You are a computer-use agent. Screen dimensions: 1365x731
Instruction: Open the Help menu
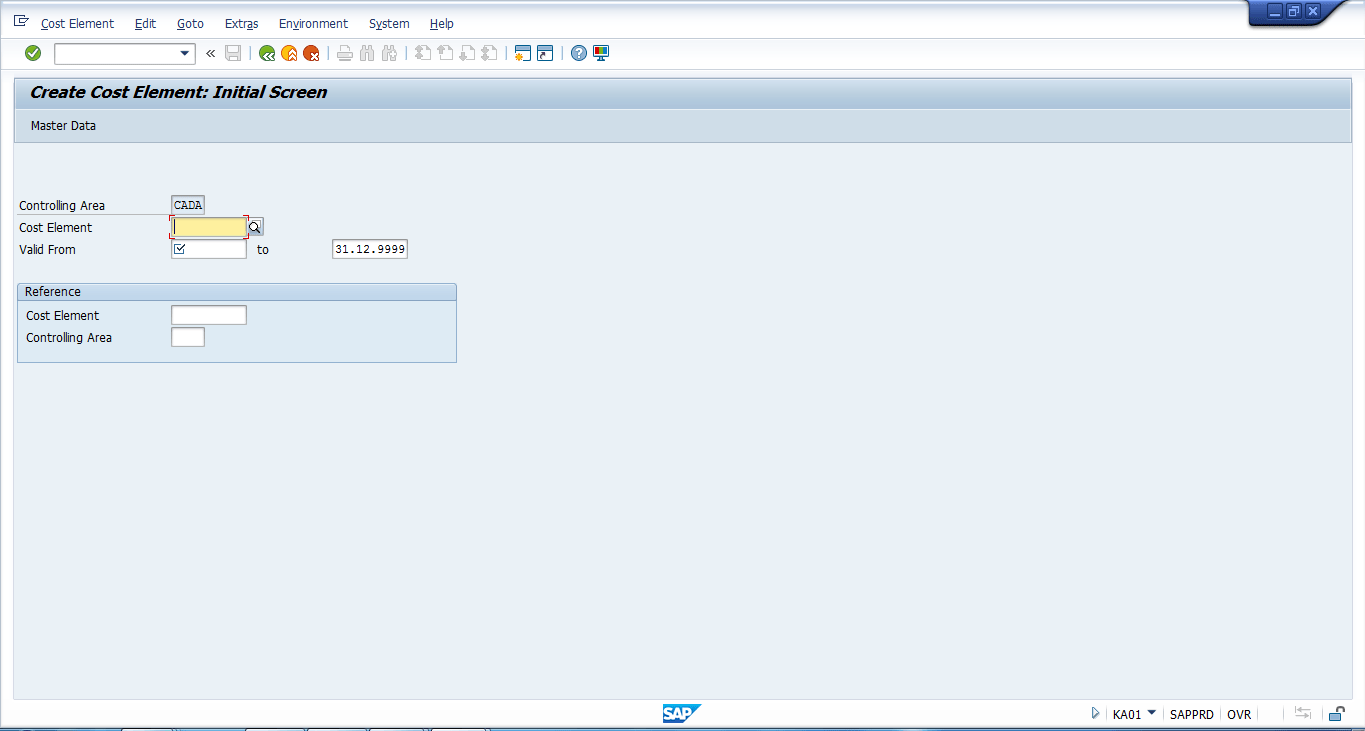[x=441, y=23]
